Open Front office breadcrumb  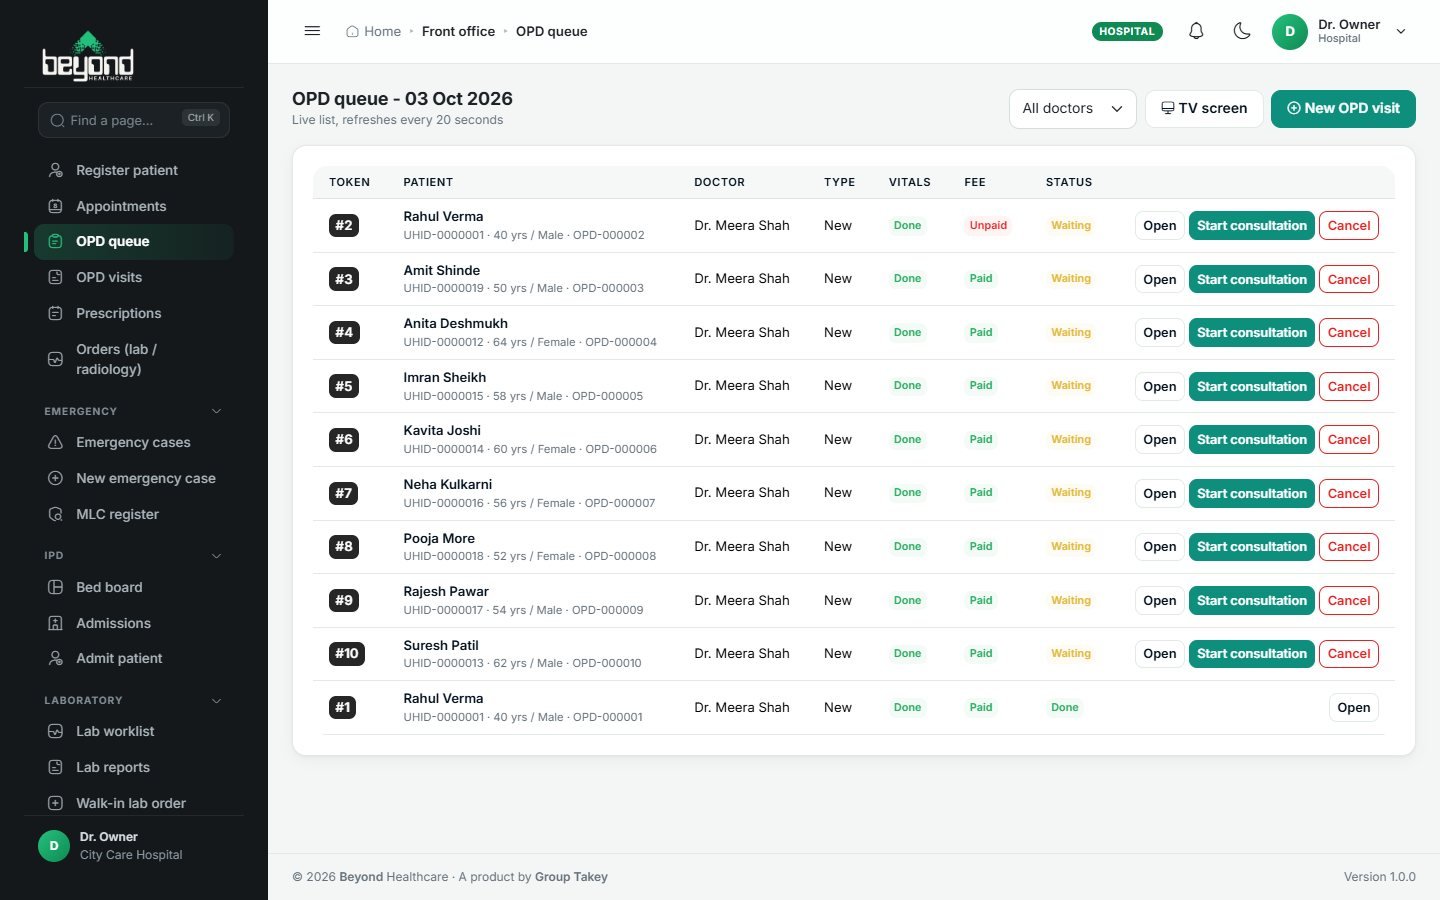[458, 31]
